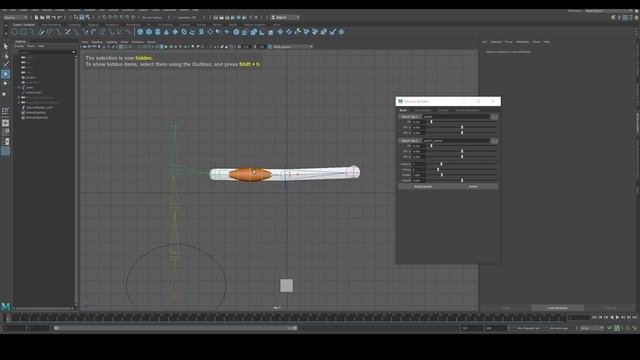640x360 pixels.
Task: Open the No Character Set dropdown
Action: 528,328
